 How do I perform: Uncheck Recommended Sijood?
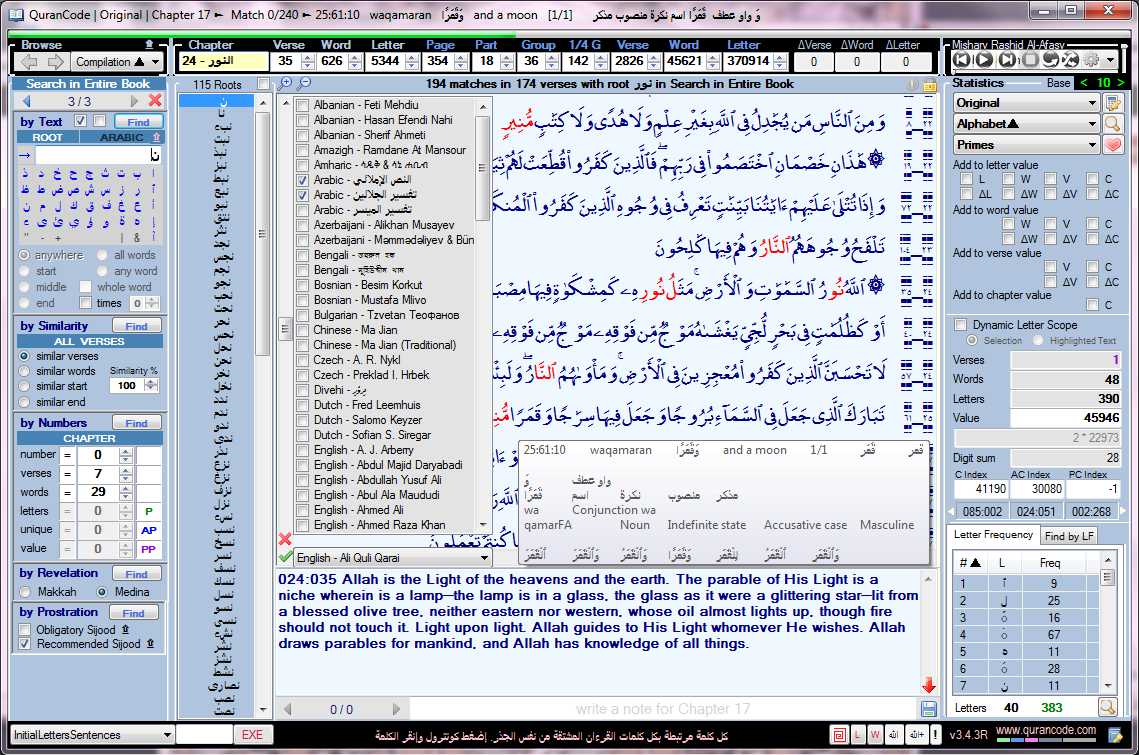25,644
